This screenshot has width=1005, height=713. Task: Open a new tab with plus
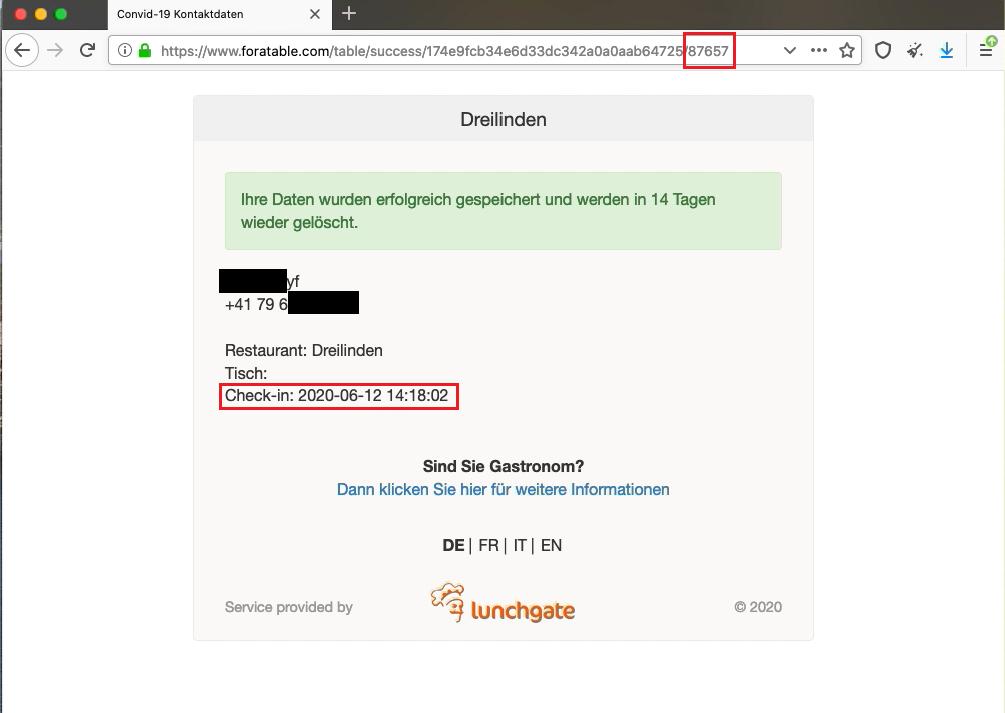(x=349, y=13)
